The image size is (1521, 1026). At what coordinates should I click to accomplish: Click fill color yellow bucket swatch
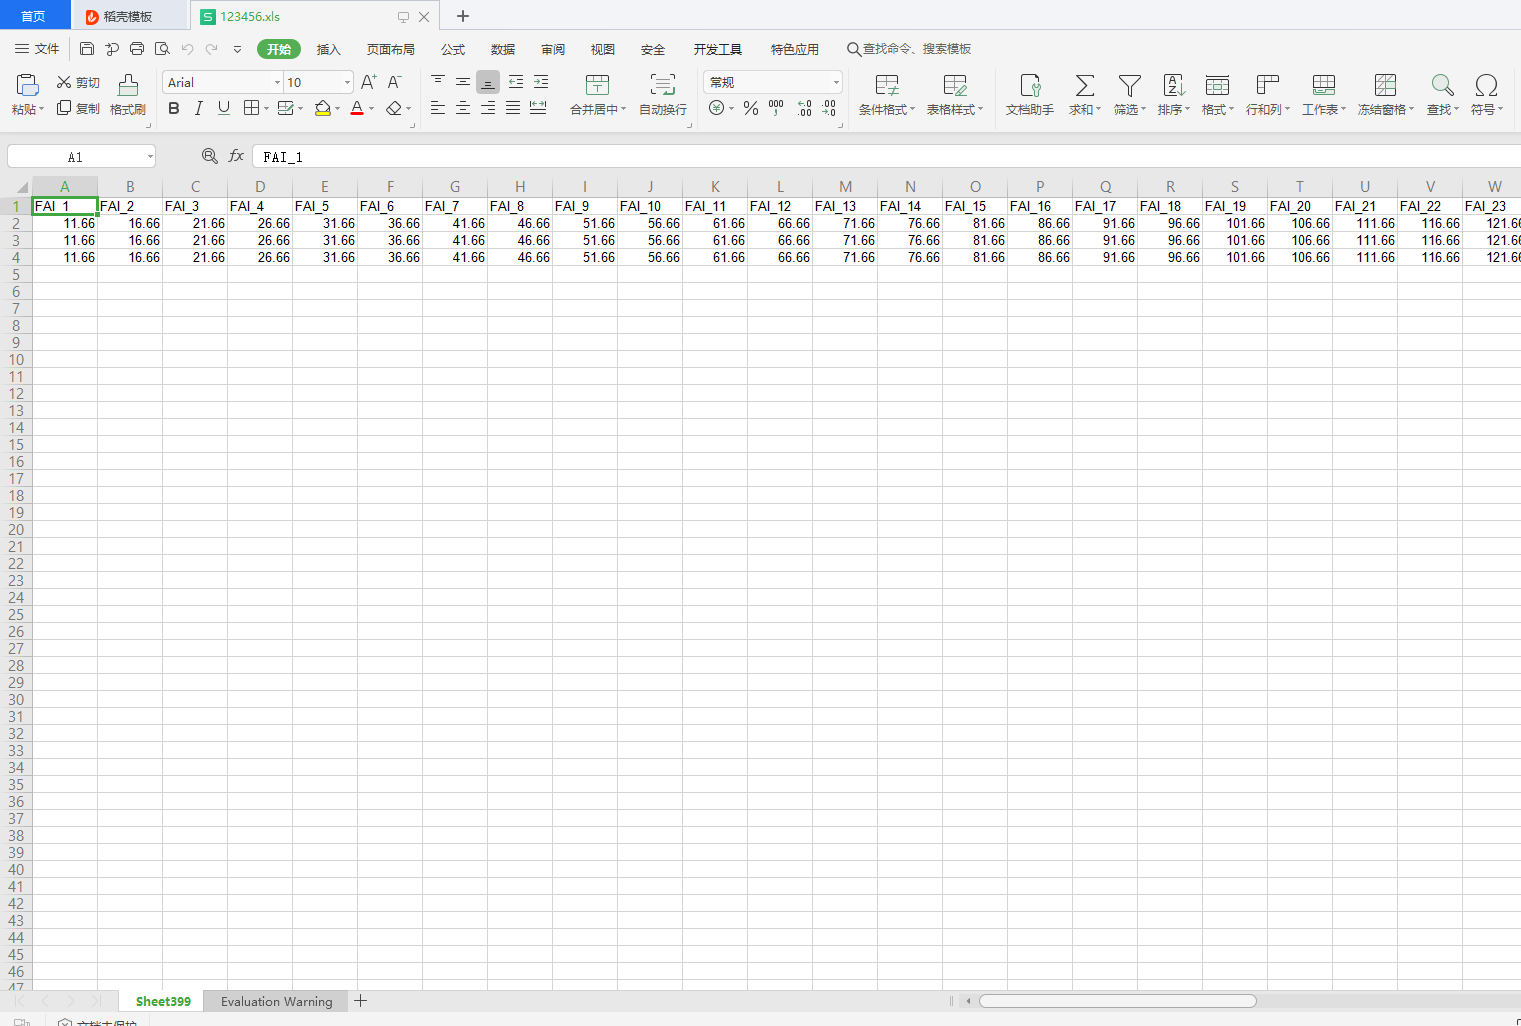[x=322, y=108]
